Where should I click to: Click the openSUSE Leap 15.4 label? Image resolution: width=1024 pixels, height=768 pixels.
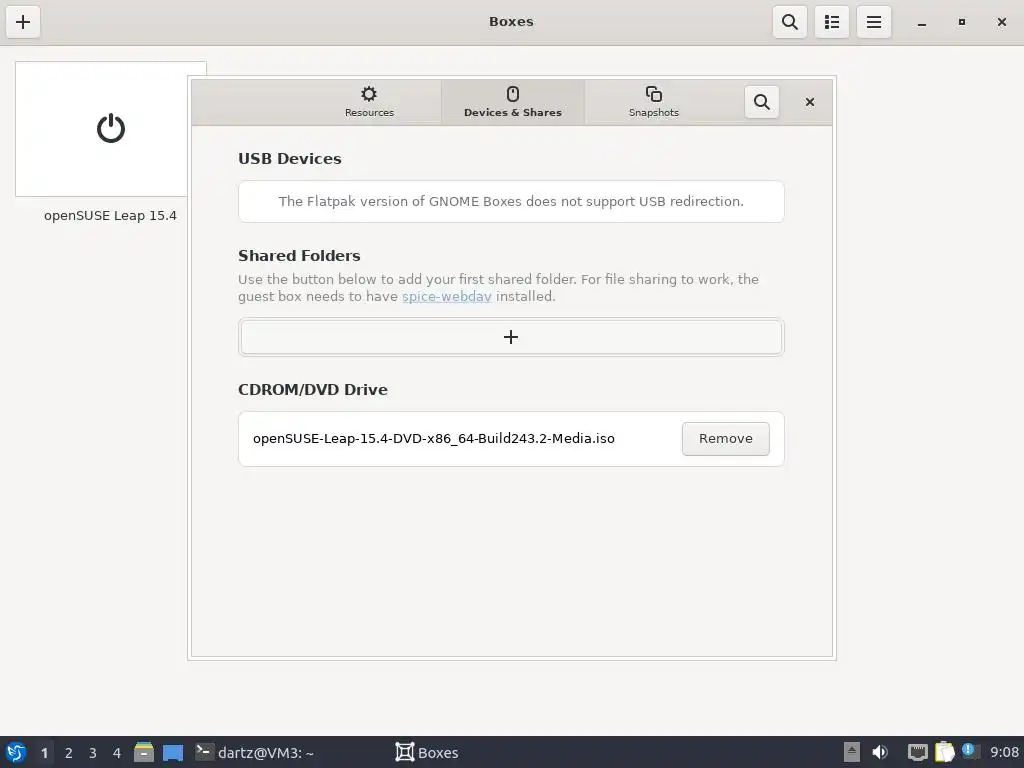point(110,216)
